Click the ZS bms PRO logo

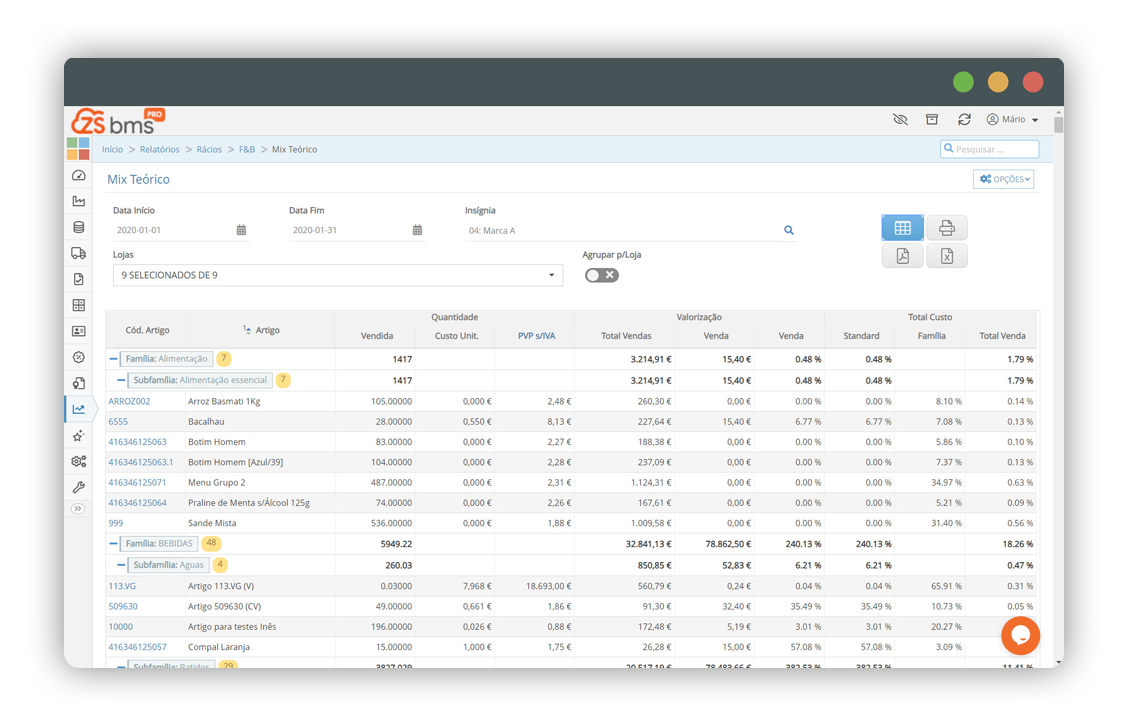click(117, 122)
